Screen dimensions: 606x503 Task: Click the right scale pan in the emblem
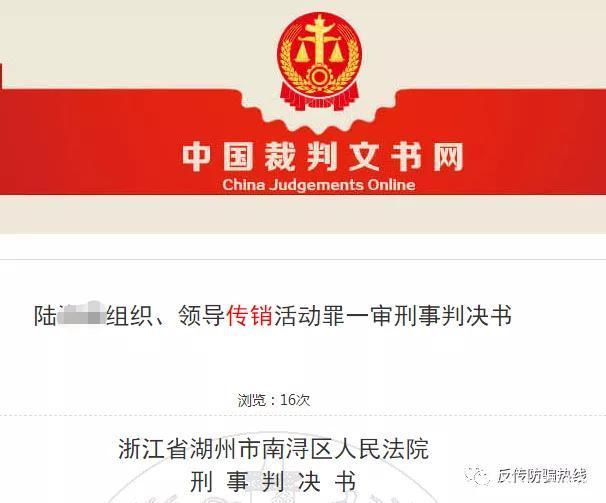(x=336, y=53)
